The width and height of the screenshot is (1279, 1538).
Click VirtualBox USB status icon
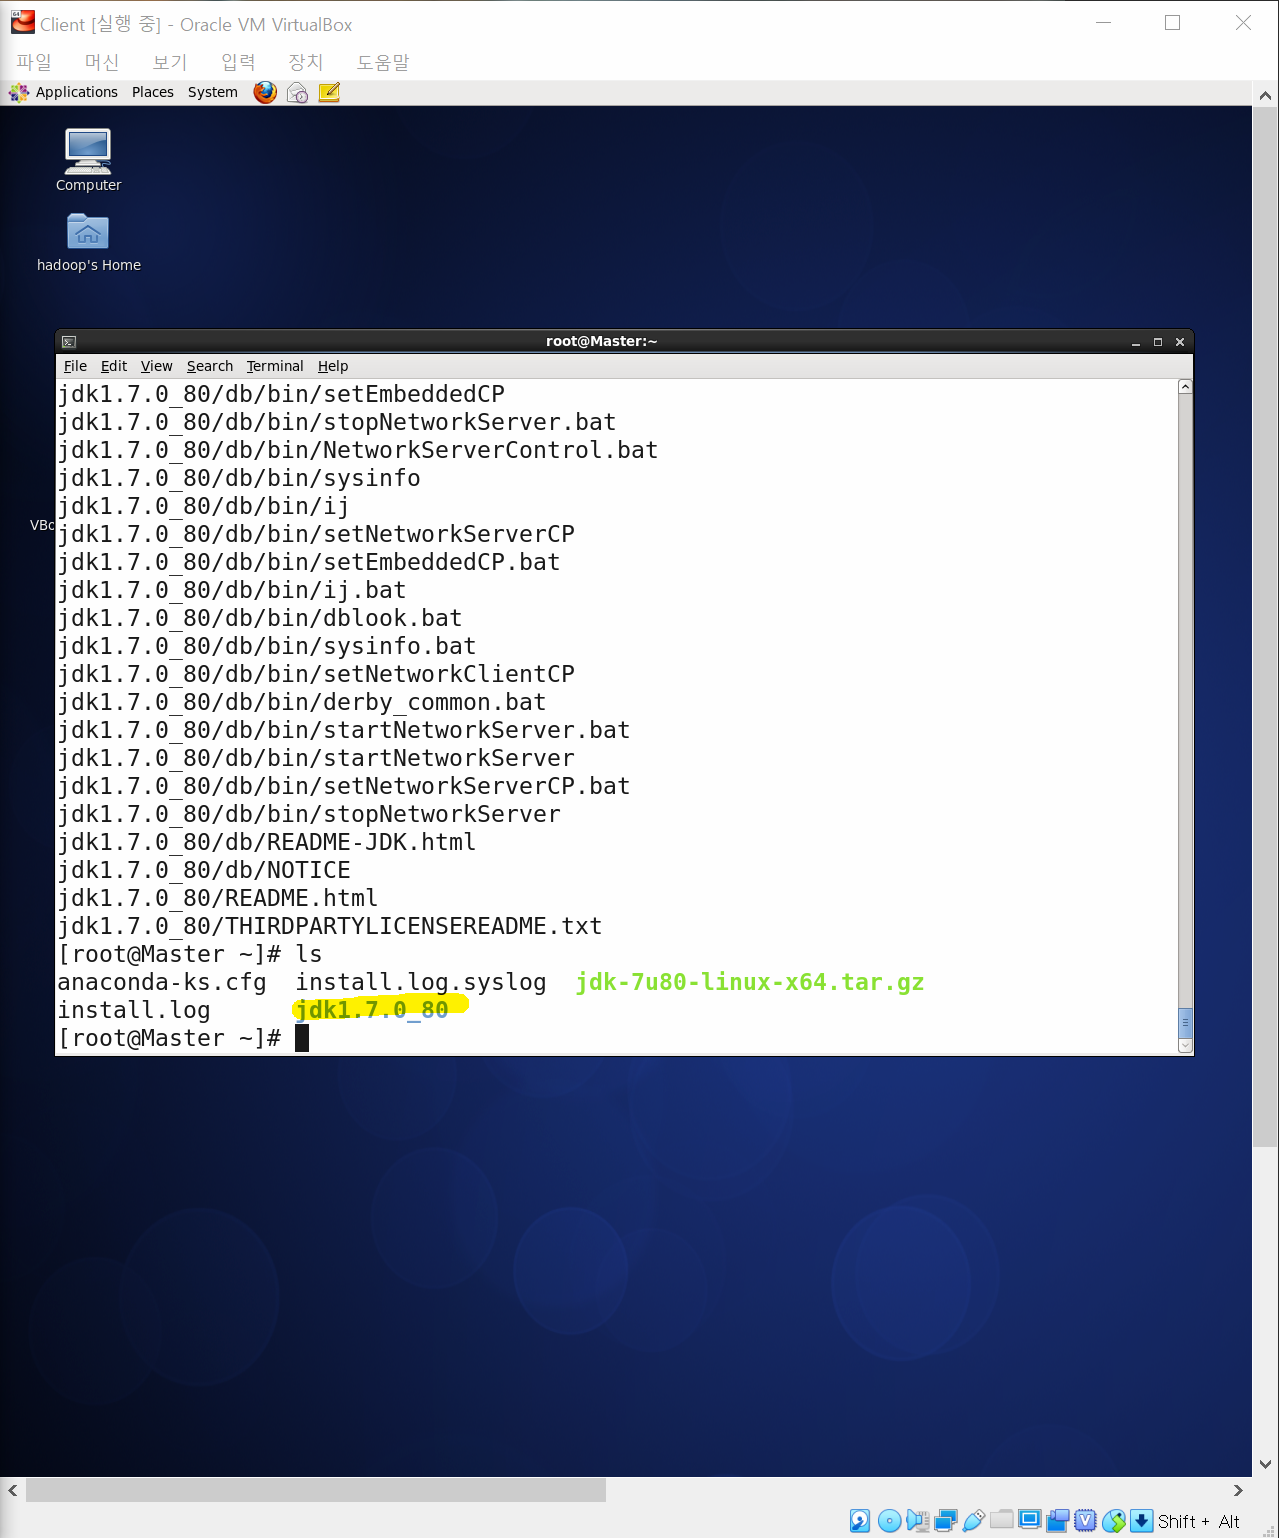pos(973,1521)
